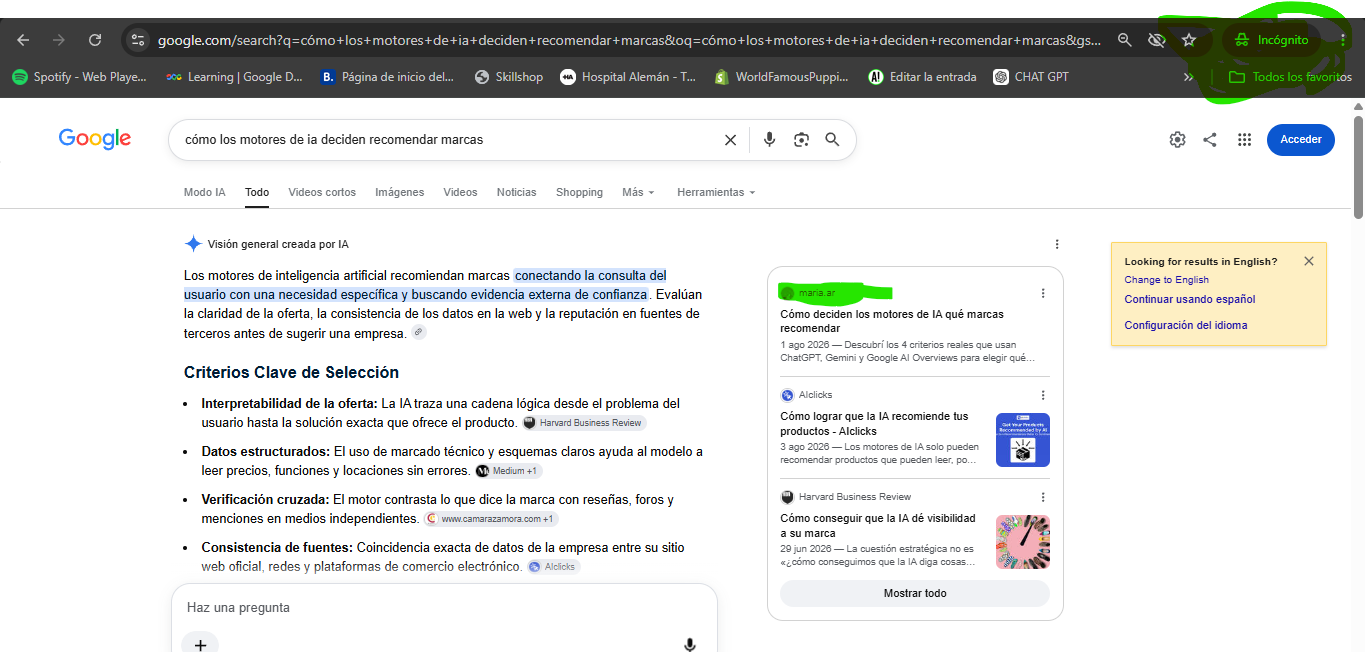Click the Mostrar todo button
This screenshot has height=652, width=1365.
pos(915,593)
